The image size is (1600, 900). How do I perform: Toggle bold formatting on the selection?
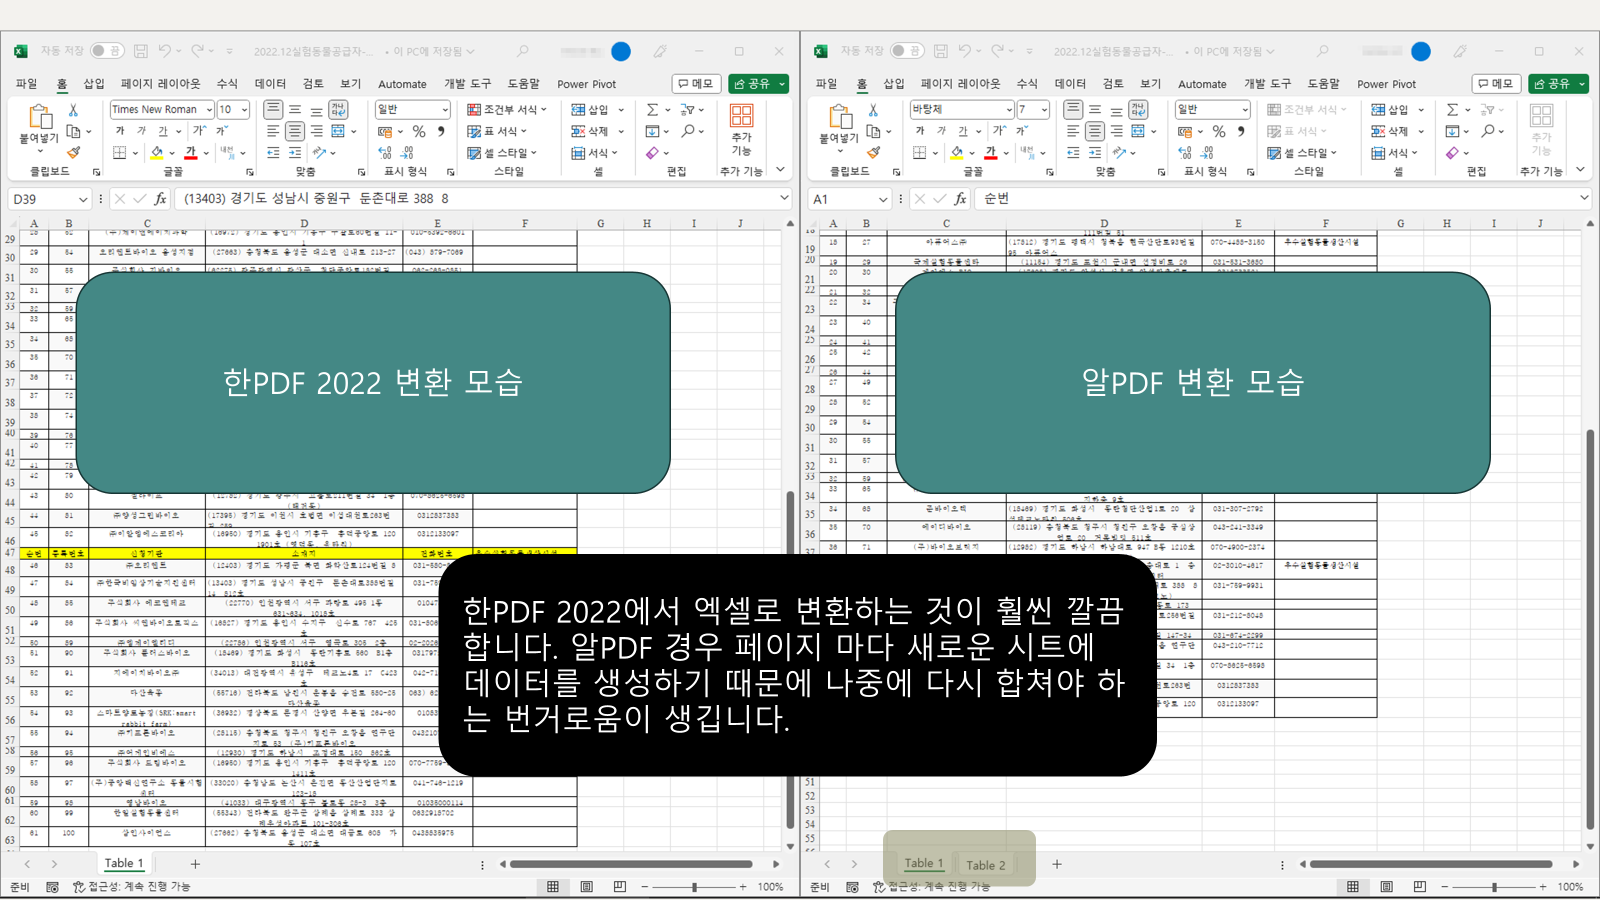pyautogui.click(x=120, y=131)
